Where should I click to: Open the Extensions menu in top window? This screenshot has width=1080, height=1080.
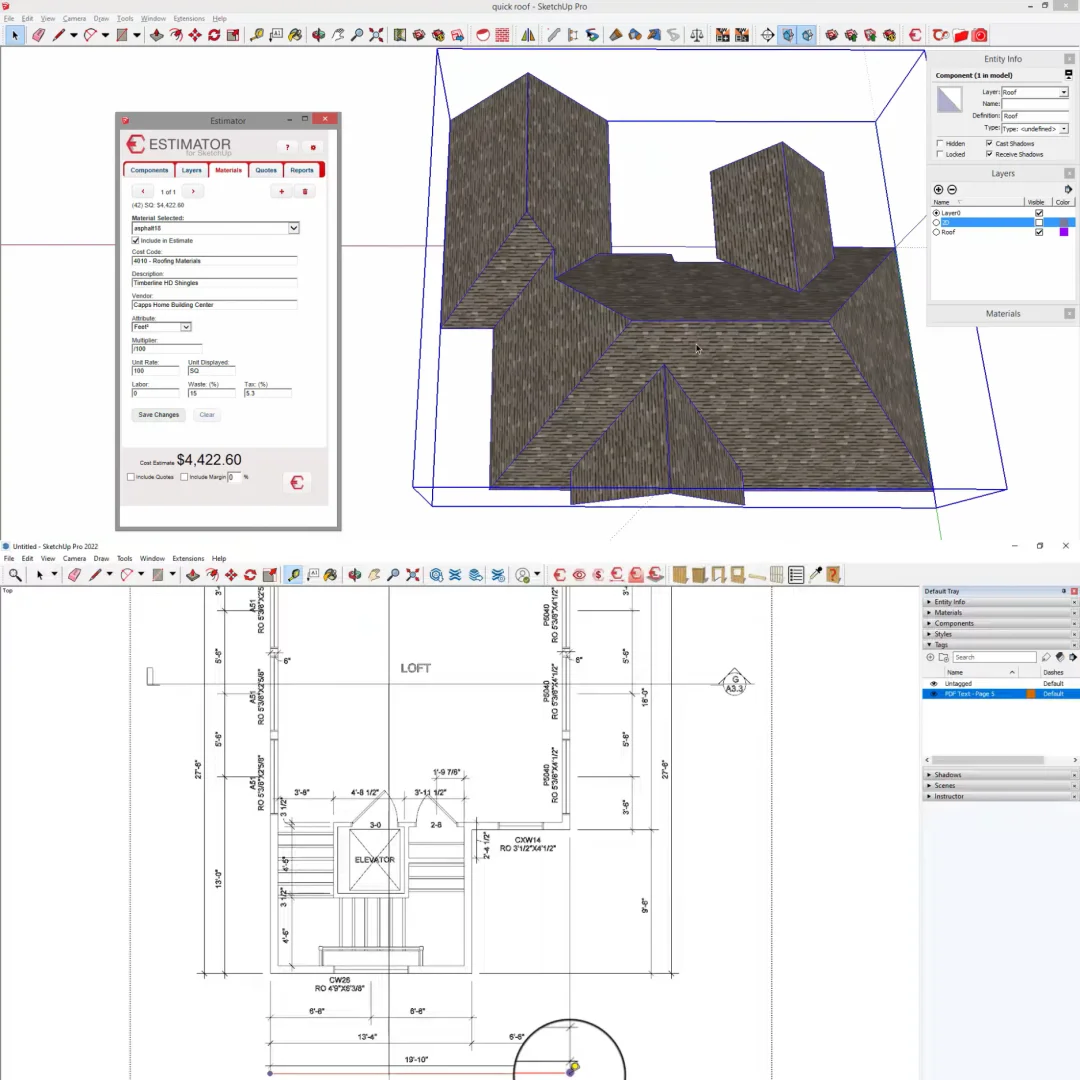pyautogui.click(x=188, y=18)
